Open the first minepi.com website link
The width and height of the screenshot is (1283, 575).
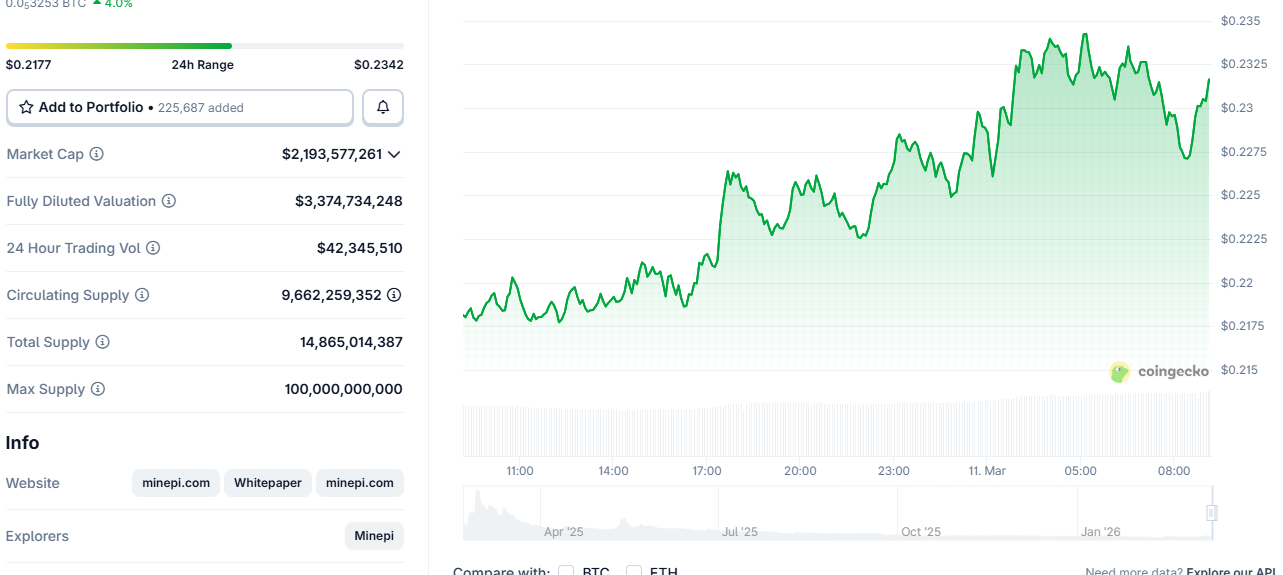click(176, 483)
